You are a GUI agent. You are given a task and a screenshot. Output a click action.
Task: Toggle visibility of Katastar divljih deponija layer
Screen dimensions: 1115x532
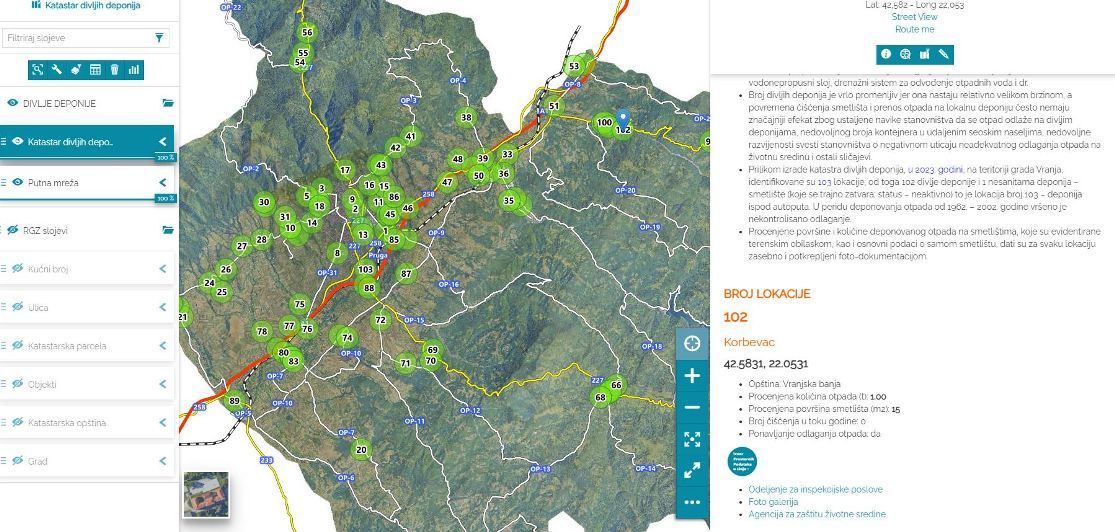[17, 142]
